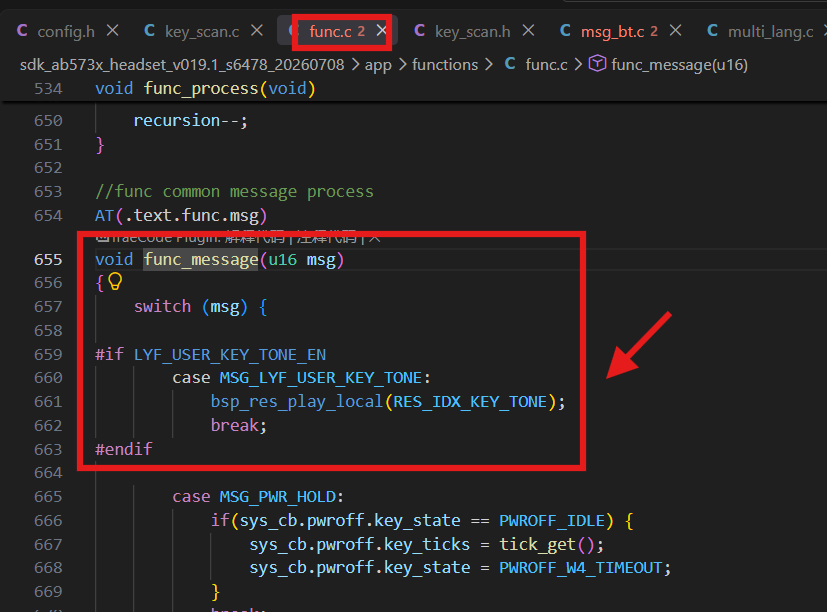Switch to the config.h tab

click(66, 32)
